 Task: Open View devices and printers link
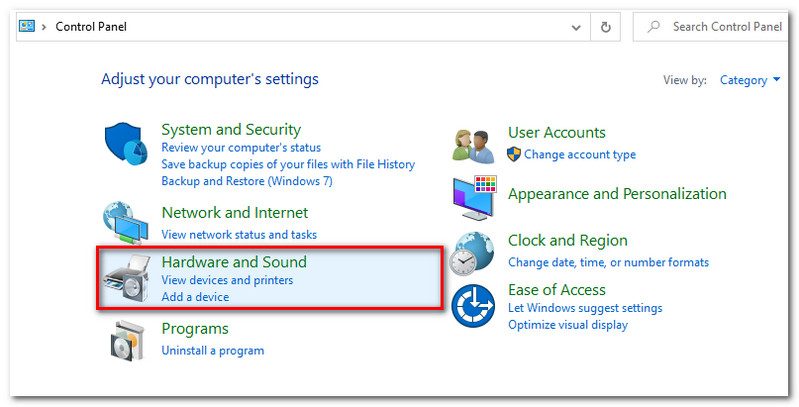[x=227, y=280]
